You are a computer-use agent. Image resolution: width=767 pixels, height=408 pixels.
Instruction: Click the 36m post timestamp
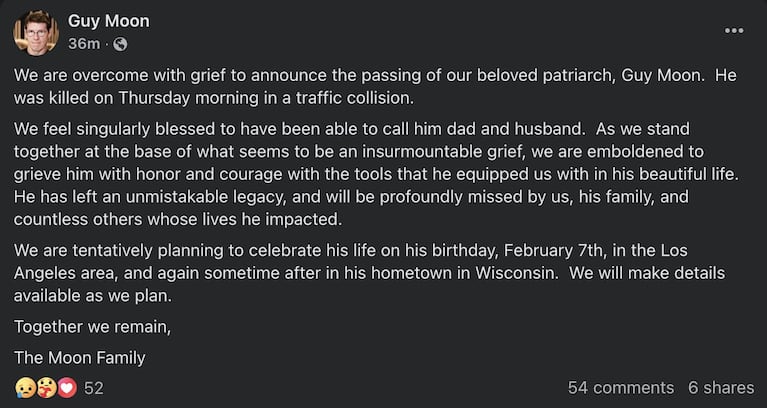tap(82, 44)
